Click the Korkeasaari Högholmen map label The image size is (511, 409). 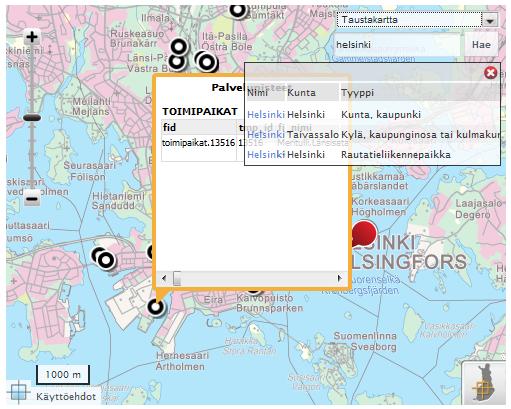[x=380, y=207]
